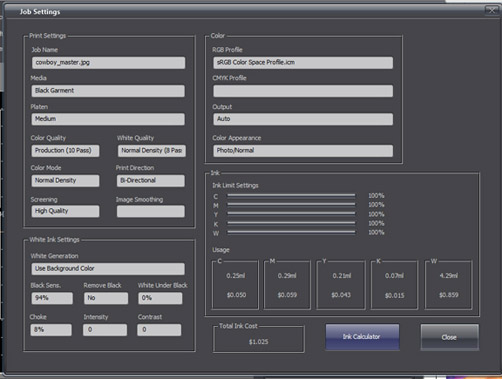This screenshot has width=502, height=379.
Task: Click the M ink cost $0.059
Action: point(287,295)
